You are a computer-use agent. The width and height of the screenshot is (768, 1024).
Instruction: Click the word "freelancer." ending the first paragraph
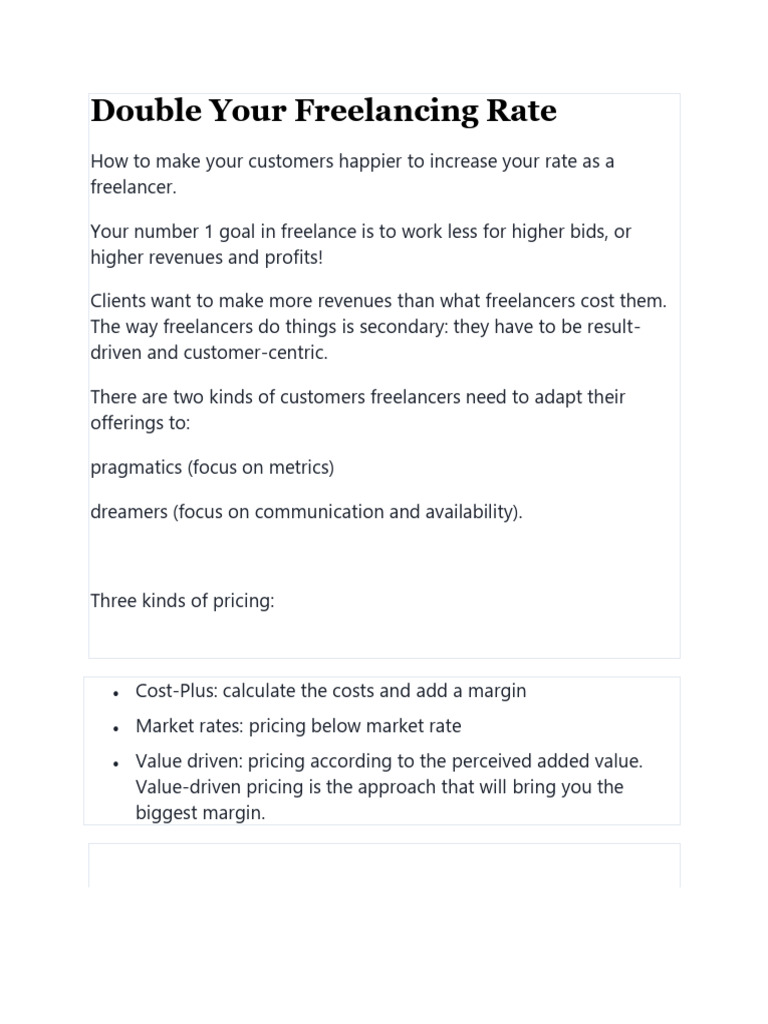coord(132,187)
